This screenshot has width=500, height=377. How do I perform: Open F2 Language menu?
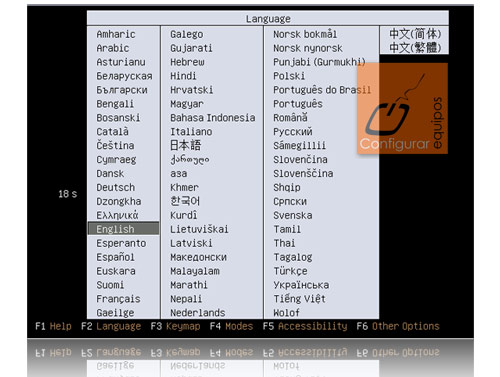pos(111,326)
